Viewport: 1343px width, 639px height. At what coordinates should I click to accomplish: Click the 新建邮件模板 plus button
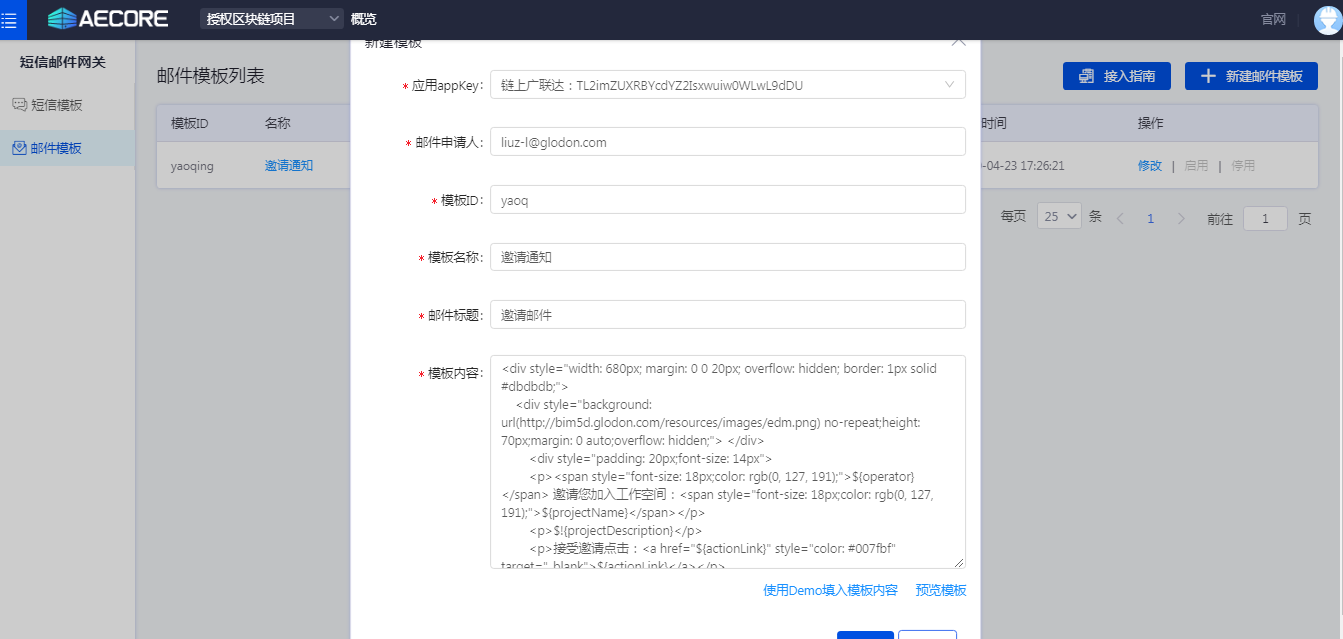coord(1250,76)
